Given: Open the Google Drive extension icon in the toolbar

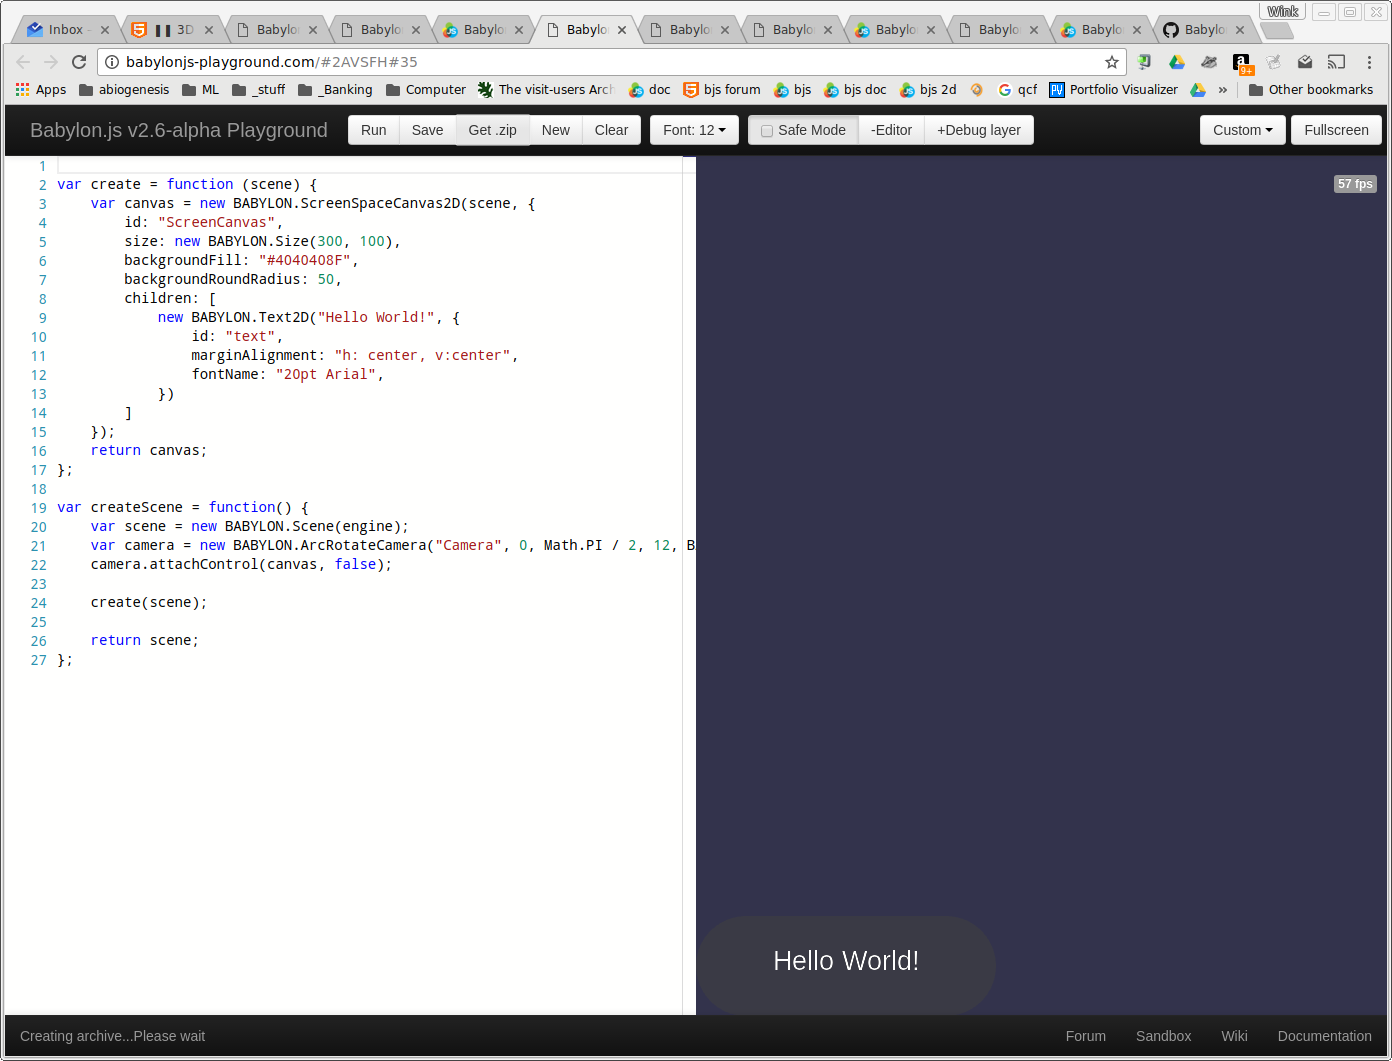Looking at the screenshot, I should tap(1177, 62).
